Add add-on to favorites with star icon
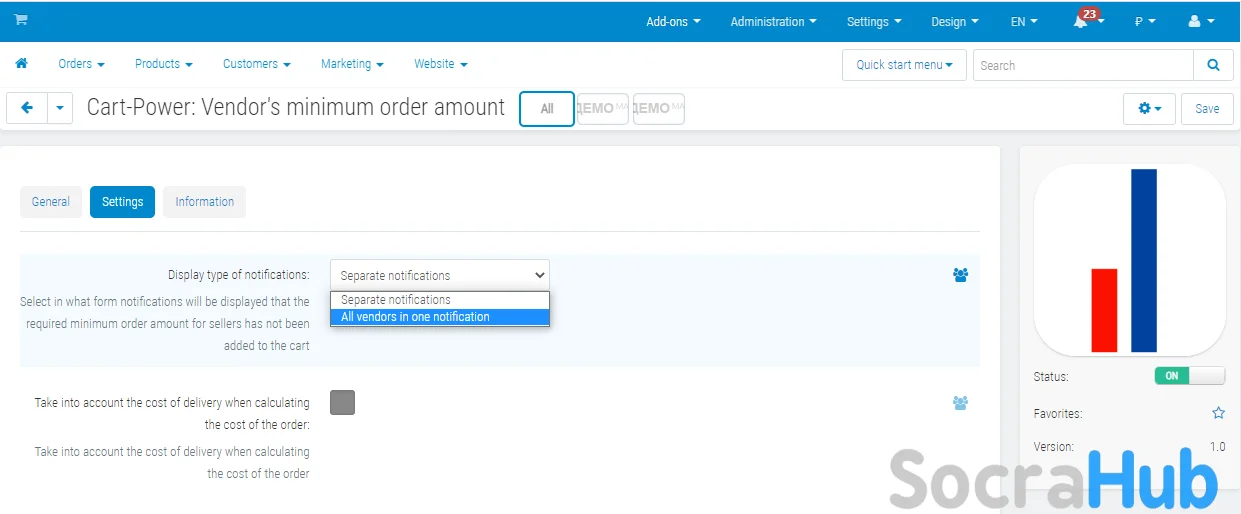 tap(1218, 413)
